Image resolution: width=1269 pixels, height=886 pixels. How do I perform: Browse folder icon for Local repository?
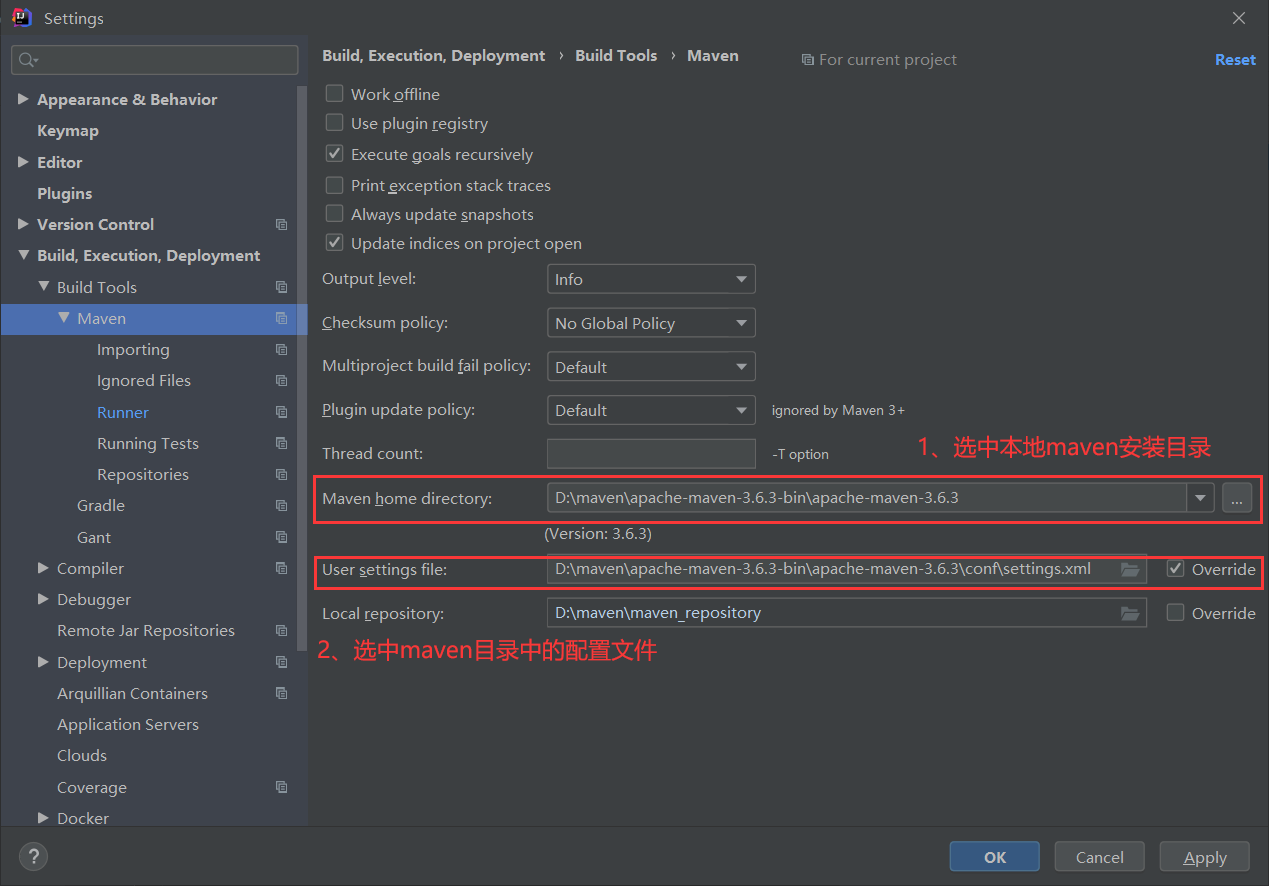pos(1130,613)
